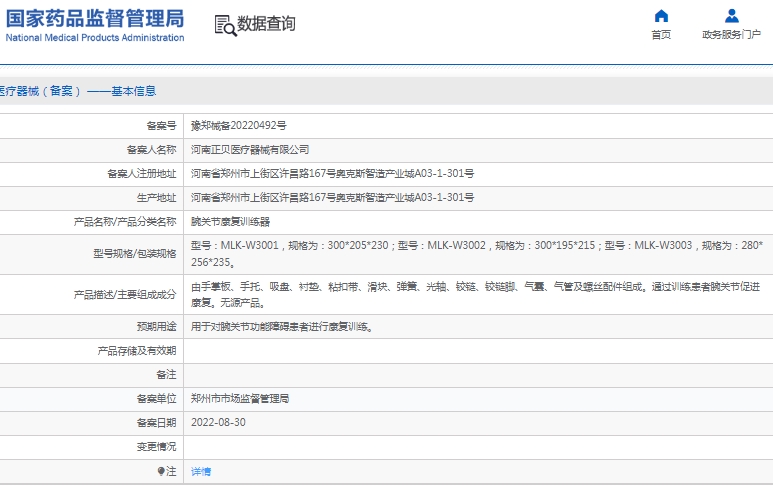Click the 变更情况 label
This screenshot has height=488, width=773.
coord(156,447)
